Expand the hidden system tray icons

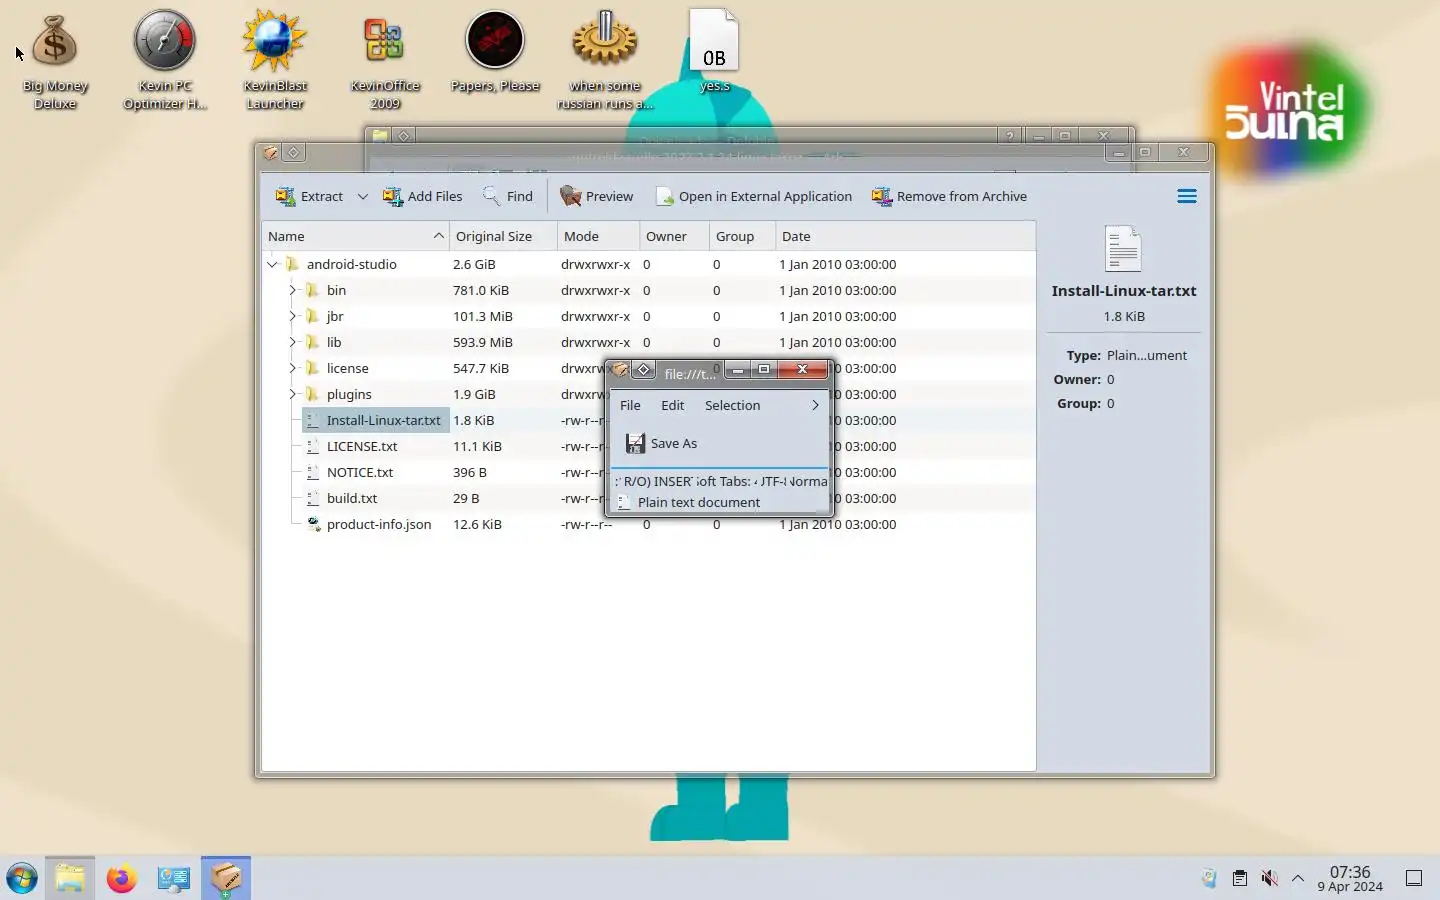[x=1298, y=878]
